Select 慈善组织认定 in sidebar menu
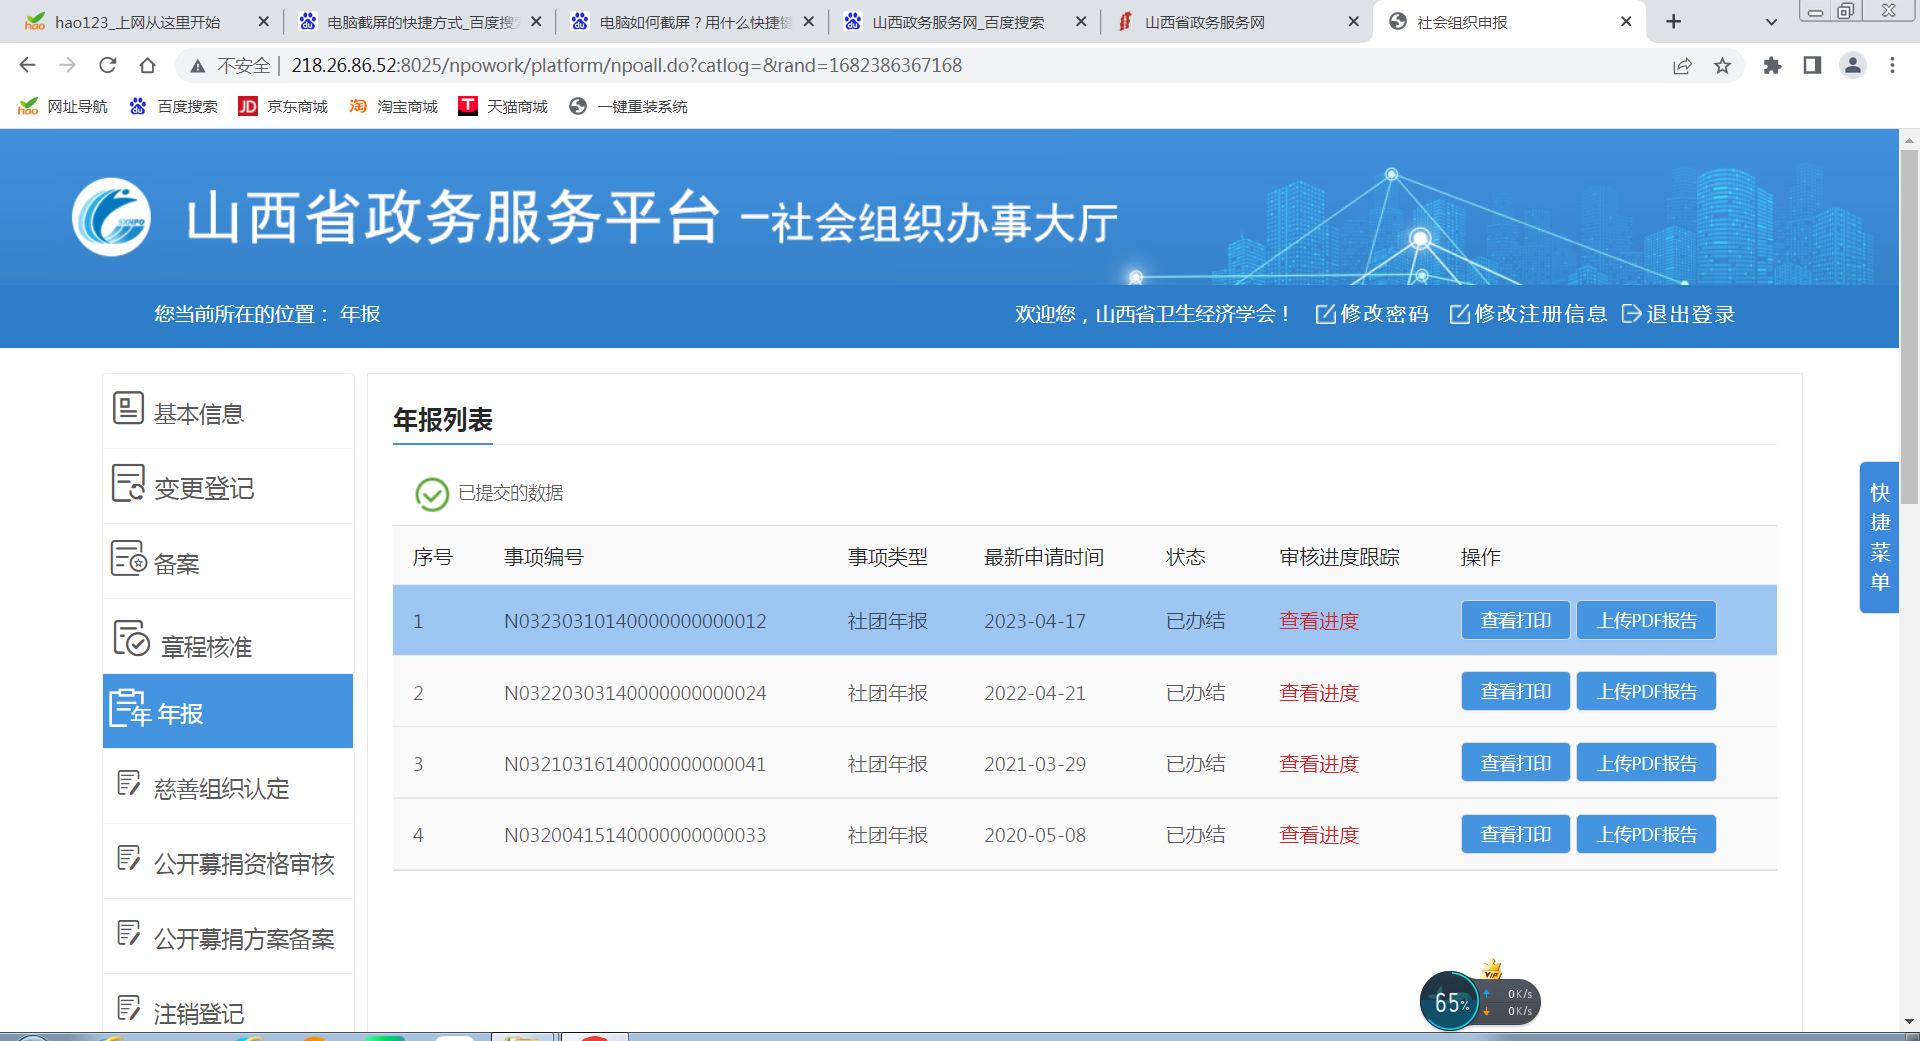This screenshot has height=1041, width=1920. [x=221, y=789]
